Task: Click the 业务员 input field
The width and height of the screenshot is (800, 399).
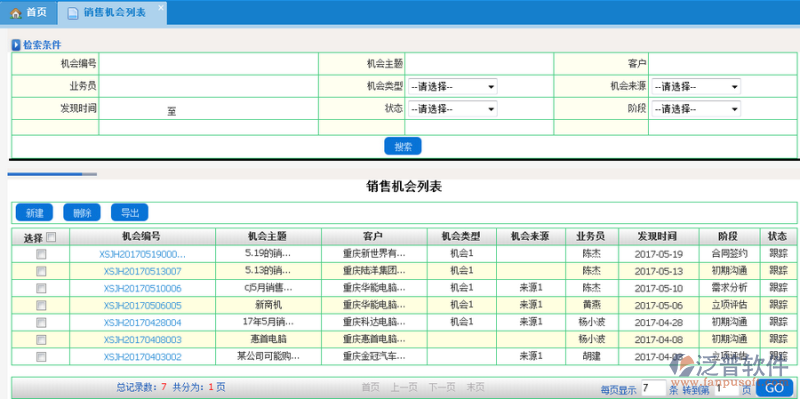Action: (x=209, y=86)
